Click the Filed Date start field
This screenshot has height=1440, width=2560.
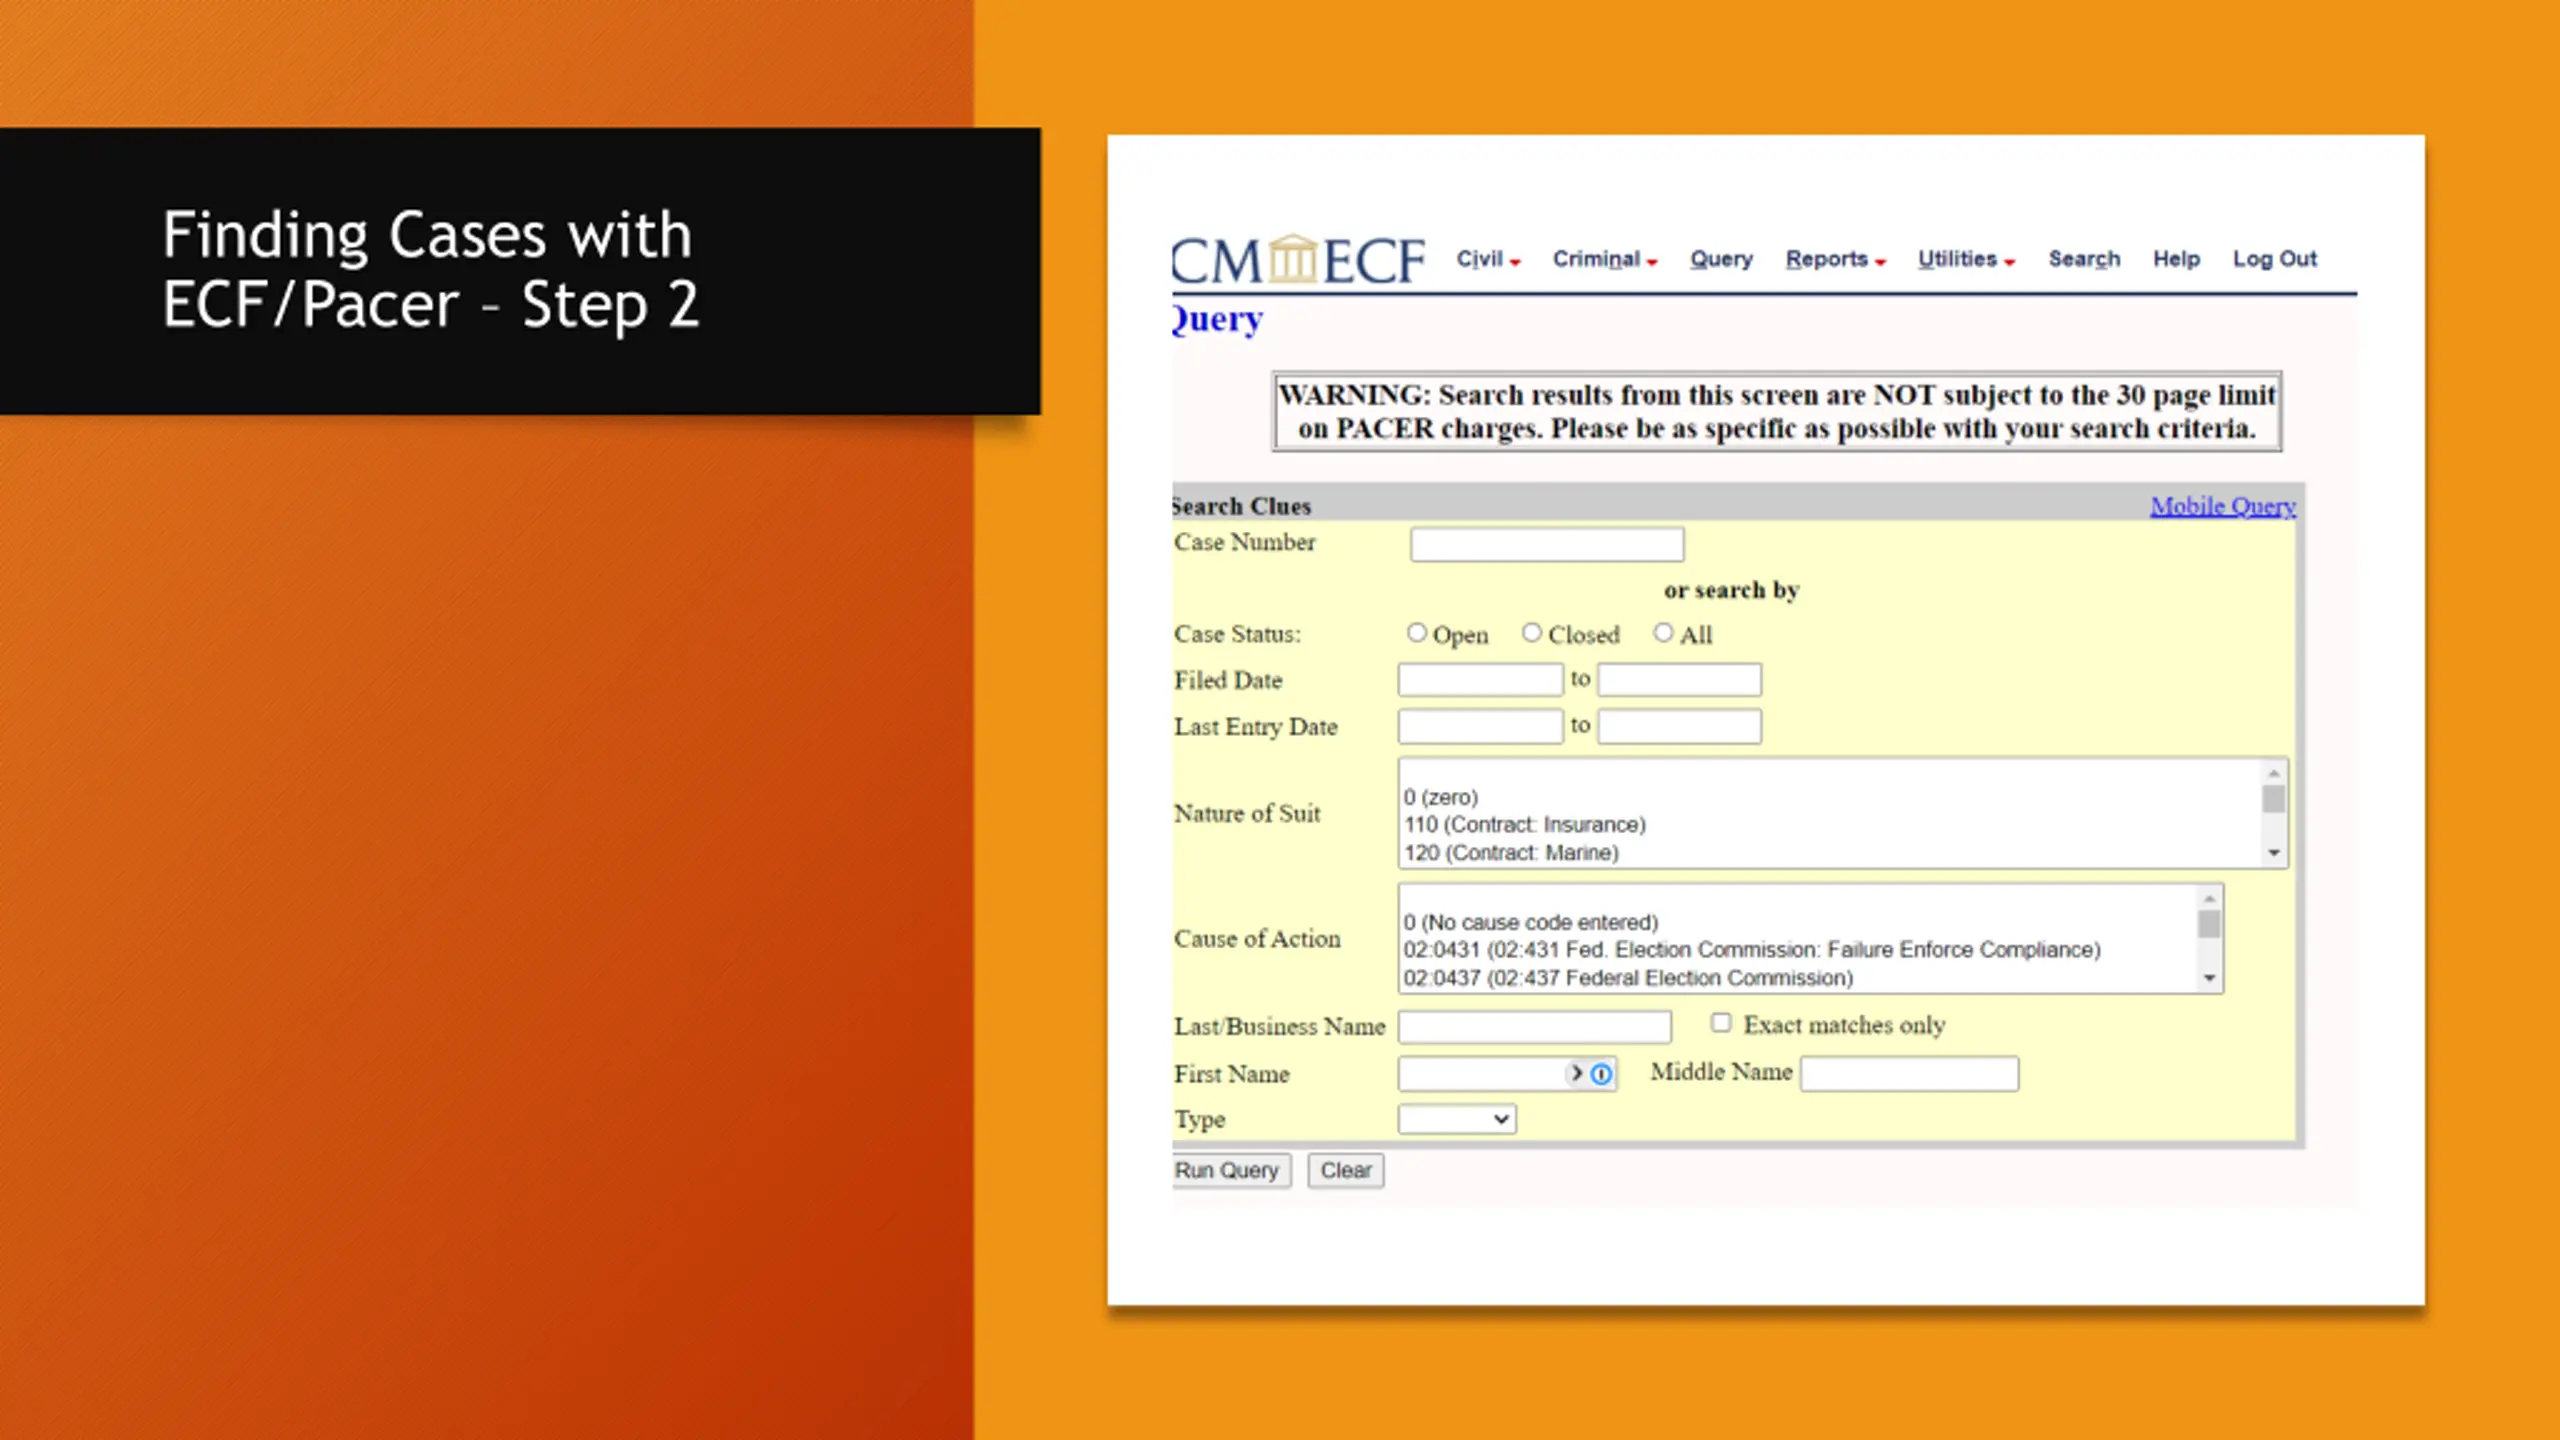(x=1480, y=680)
